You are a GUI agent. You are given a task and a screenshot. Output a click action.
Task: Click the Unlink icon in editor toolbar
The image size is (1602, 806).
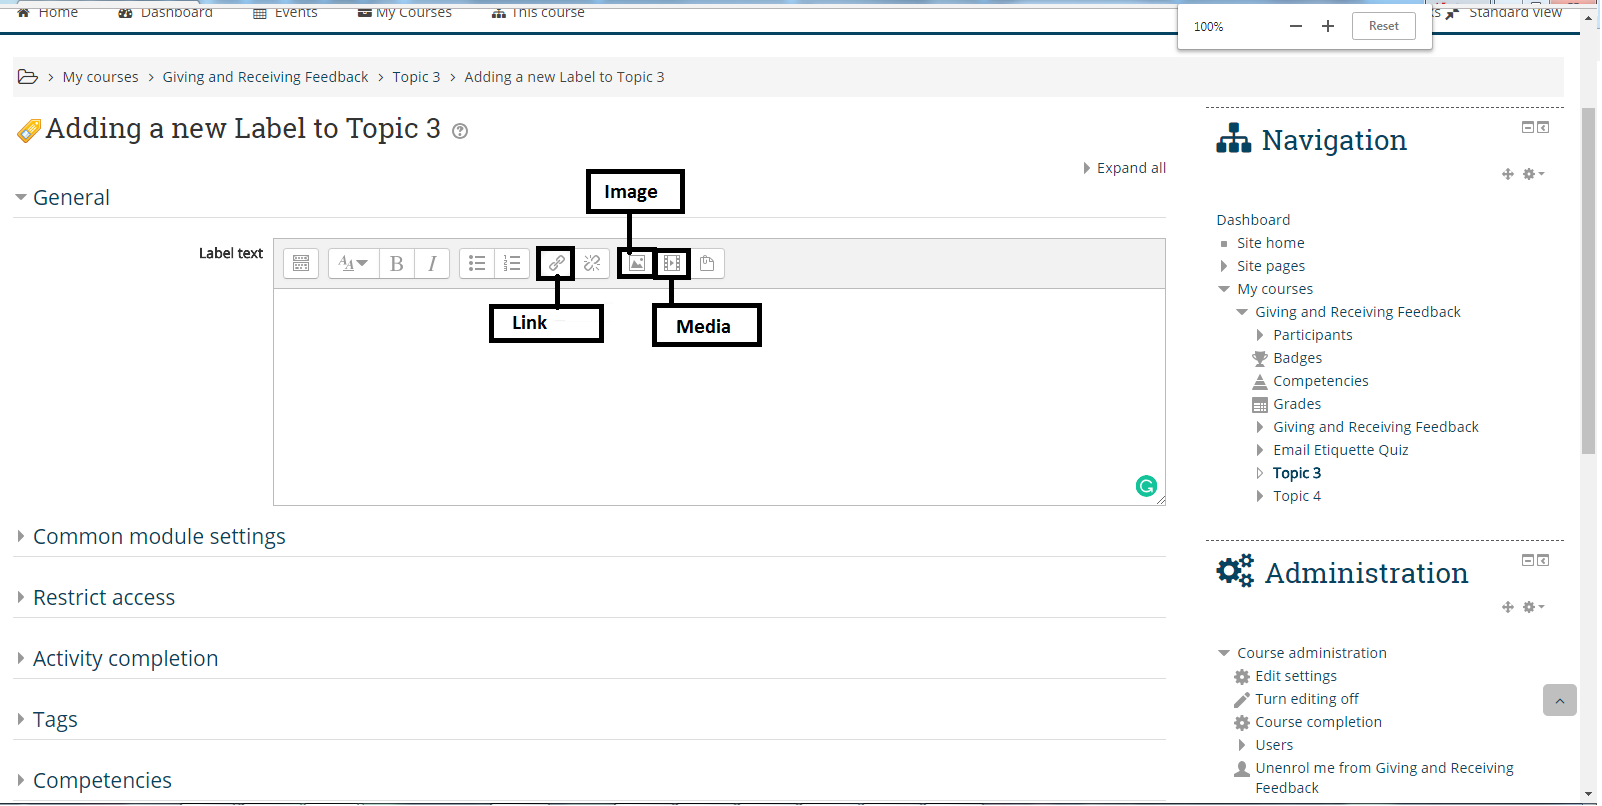point(592,264)
